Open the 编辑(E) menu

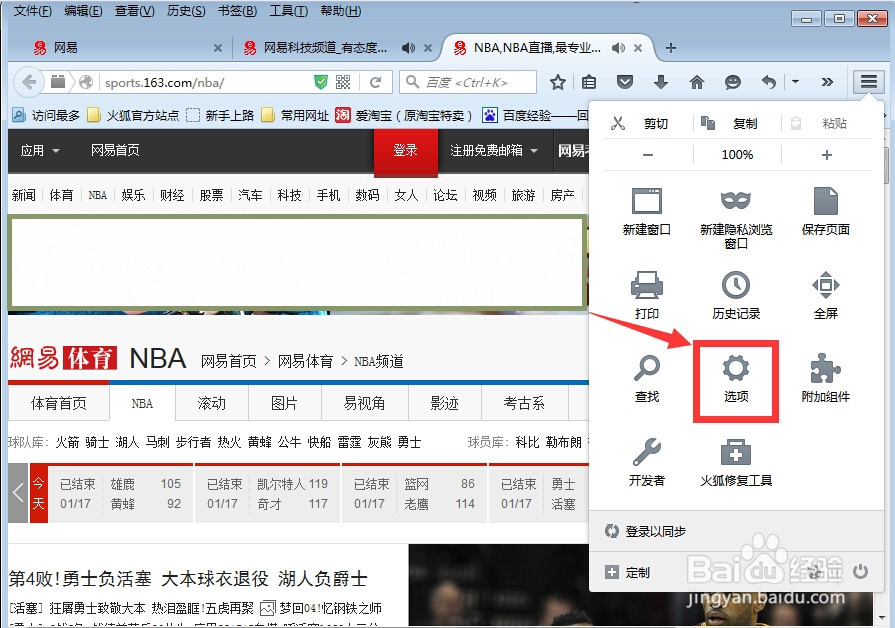(83, 11)
